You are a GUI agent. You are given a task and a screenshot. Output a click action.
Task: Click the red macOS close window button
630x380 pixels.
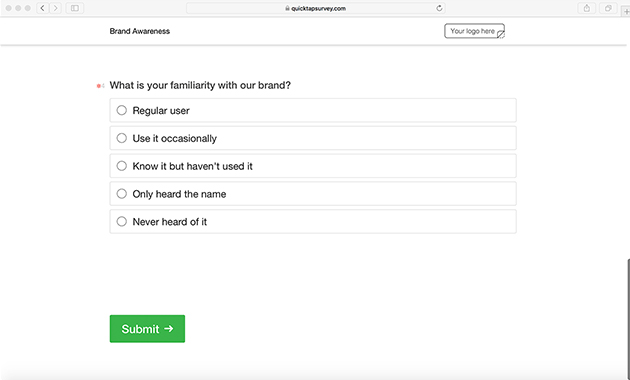8,8
